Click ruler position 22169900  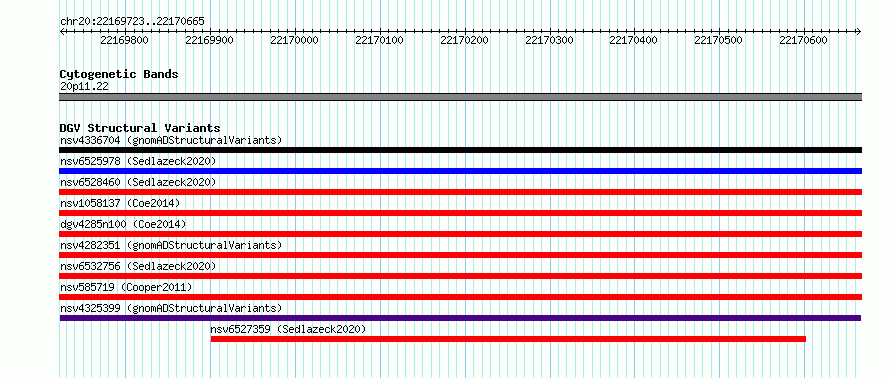coord(209,40)
